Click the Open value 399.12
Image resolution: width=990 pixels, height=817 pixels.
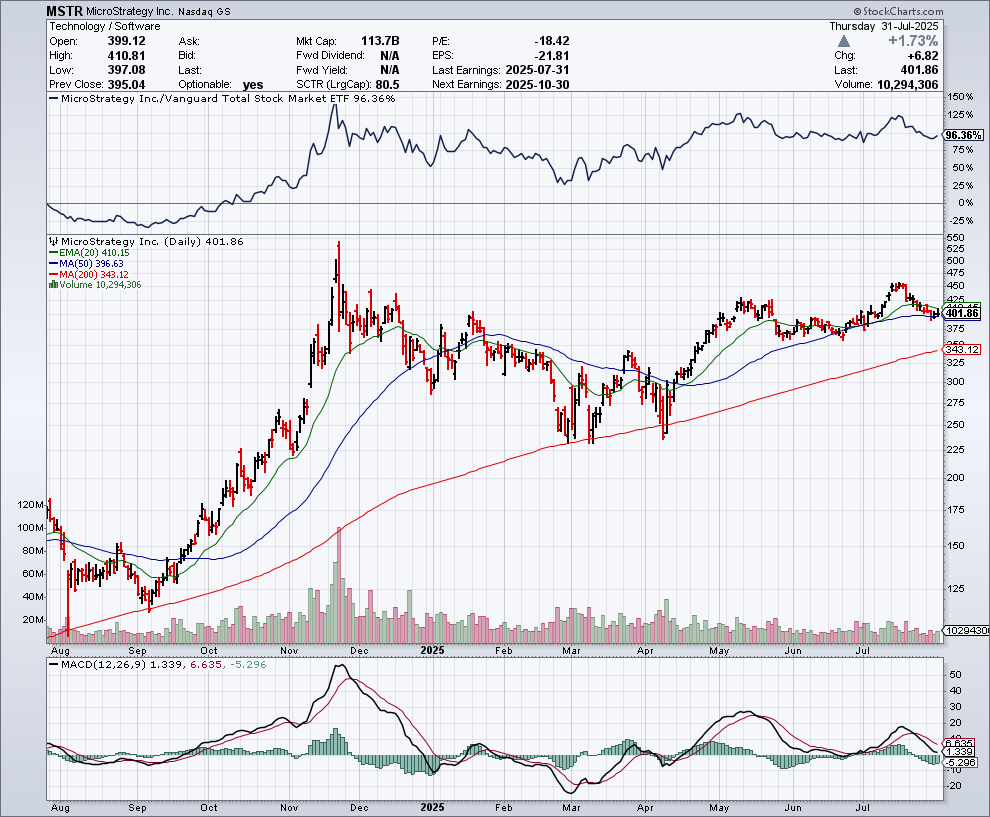tap(126, 41)
